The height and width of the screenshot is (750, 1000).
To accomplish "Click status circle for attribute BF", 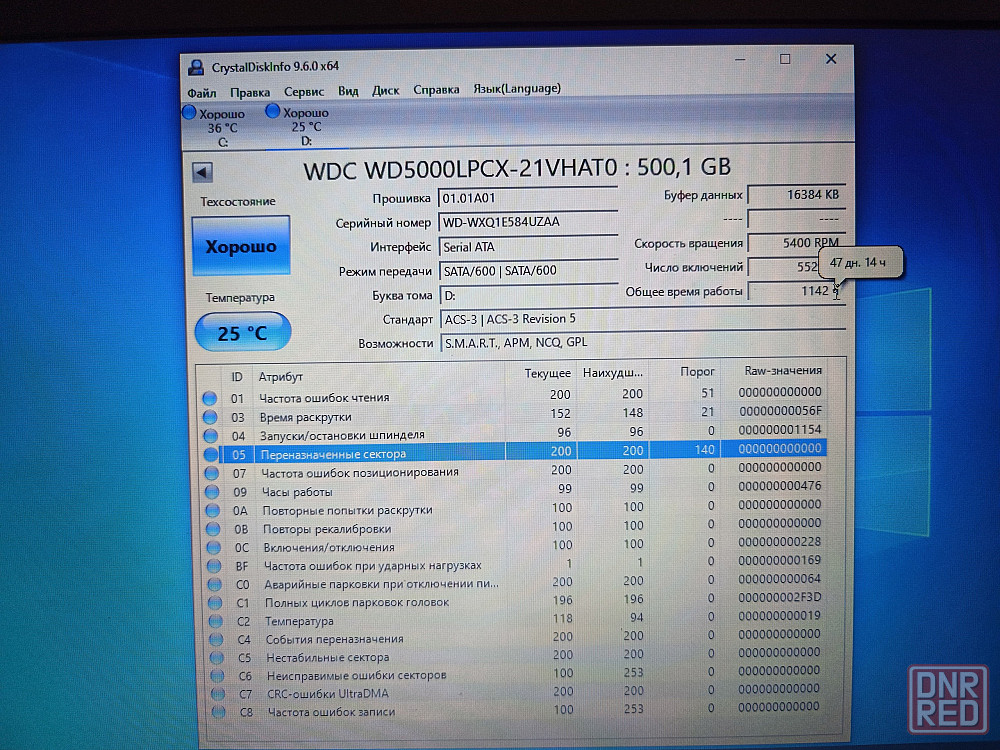I will click(214, 566).
